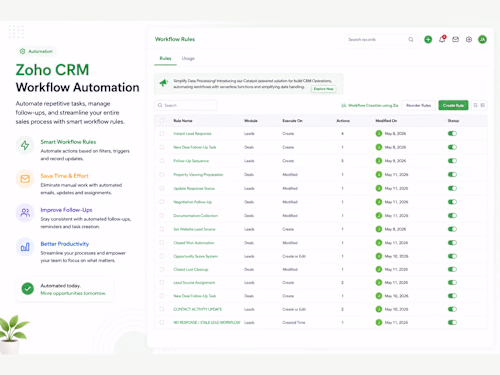Click the Rule Name column header
500x375 pixels.
click(183, 121)
